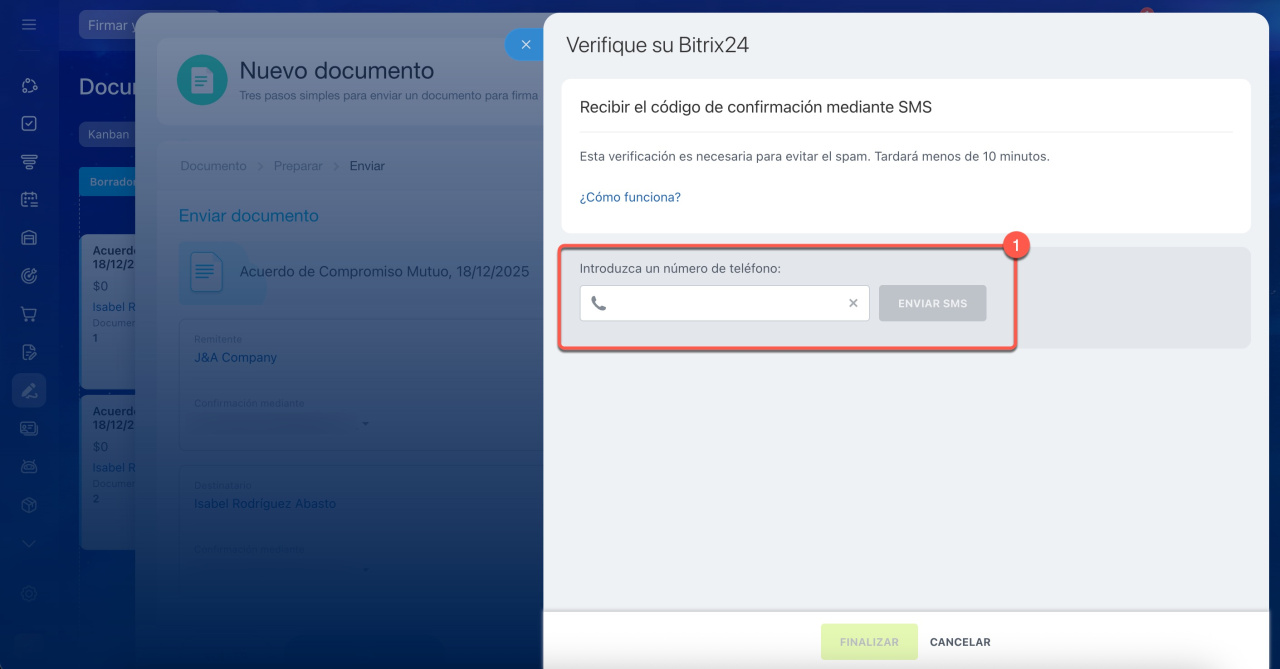
Task: Open the box package icon in sidebar
Action: (29, 505)
